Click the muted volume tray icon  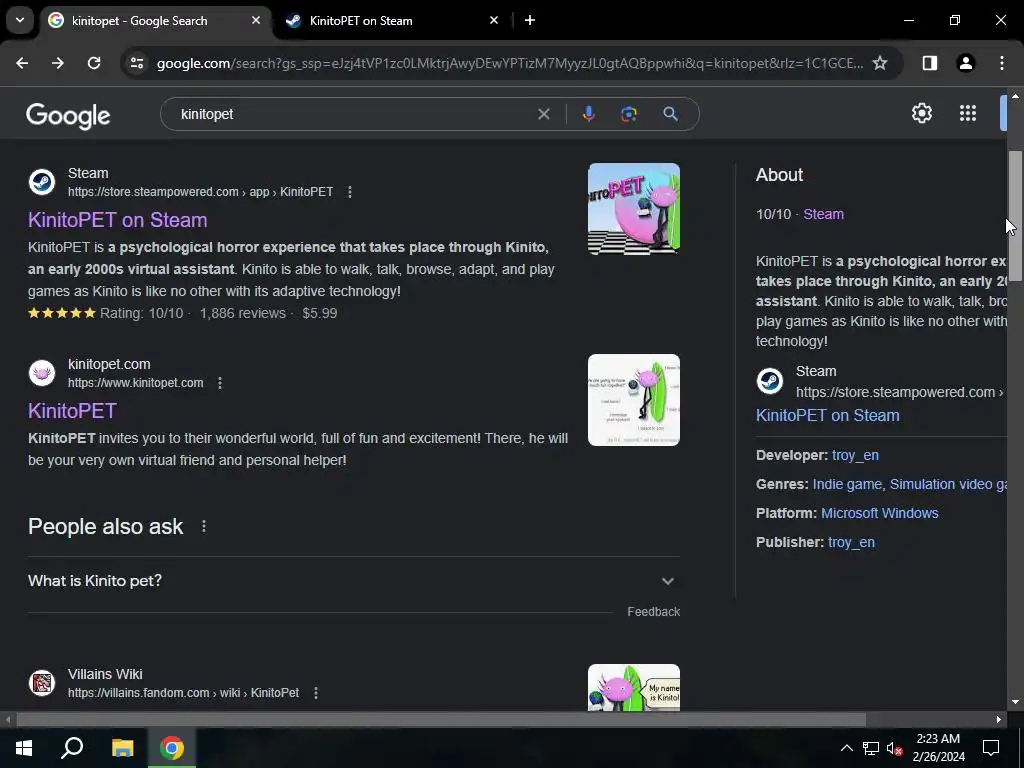(895, 748)
